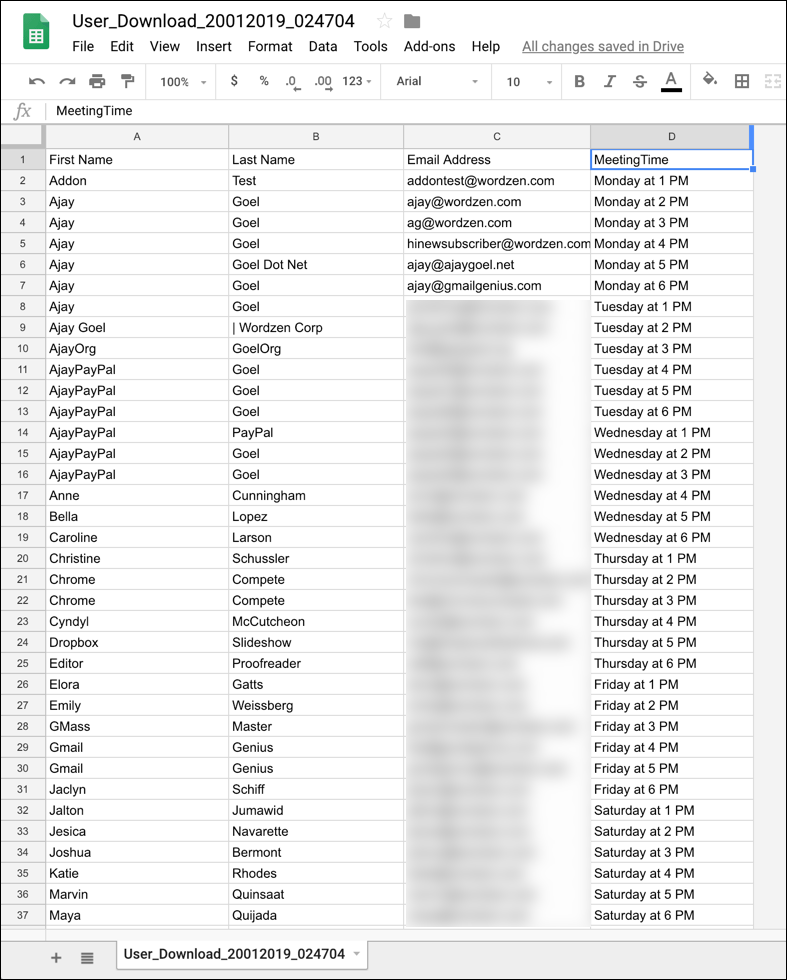Click the undo arrow icon
The image size is (787, 980).
(x=37, y=82)
